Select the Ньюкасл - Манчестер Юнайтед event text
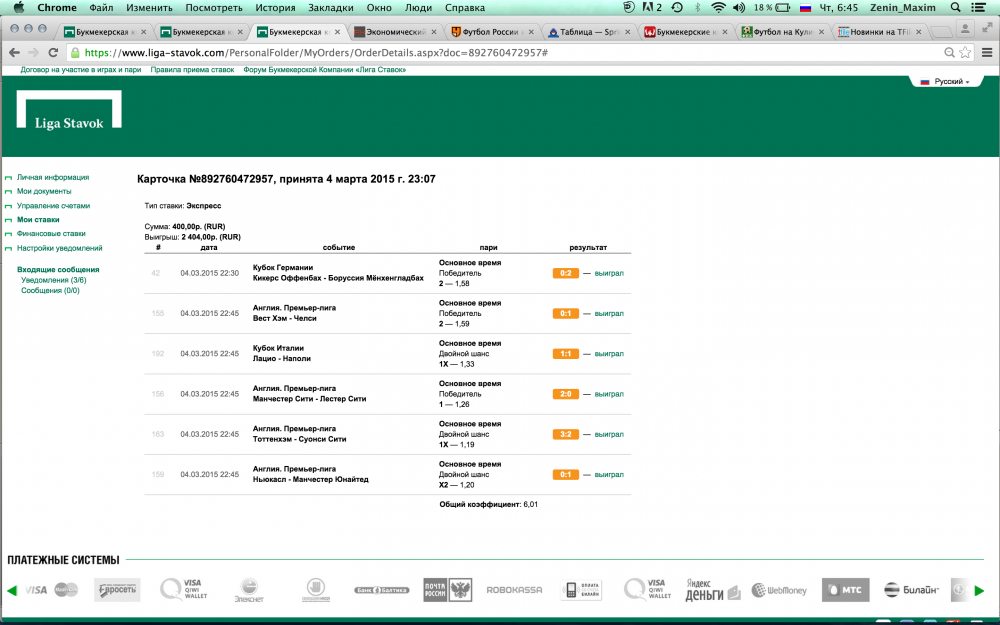This screenshot has height=625, width=1000. 311,480
